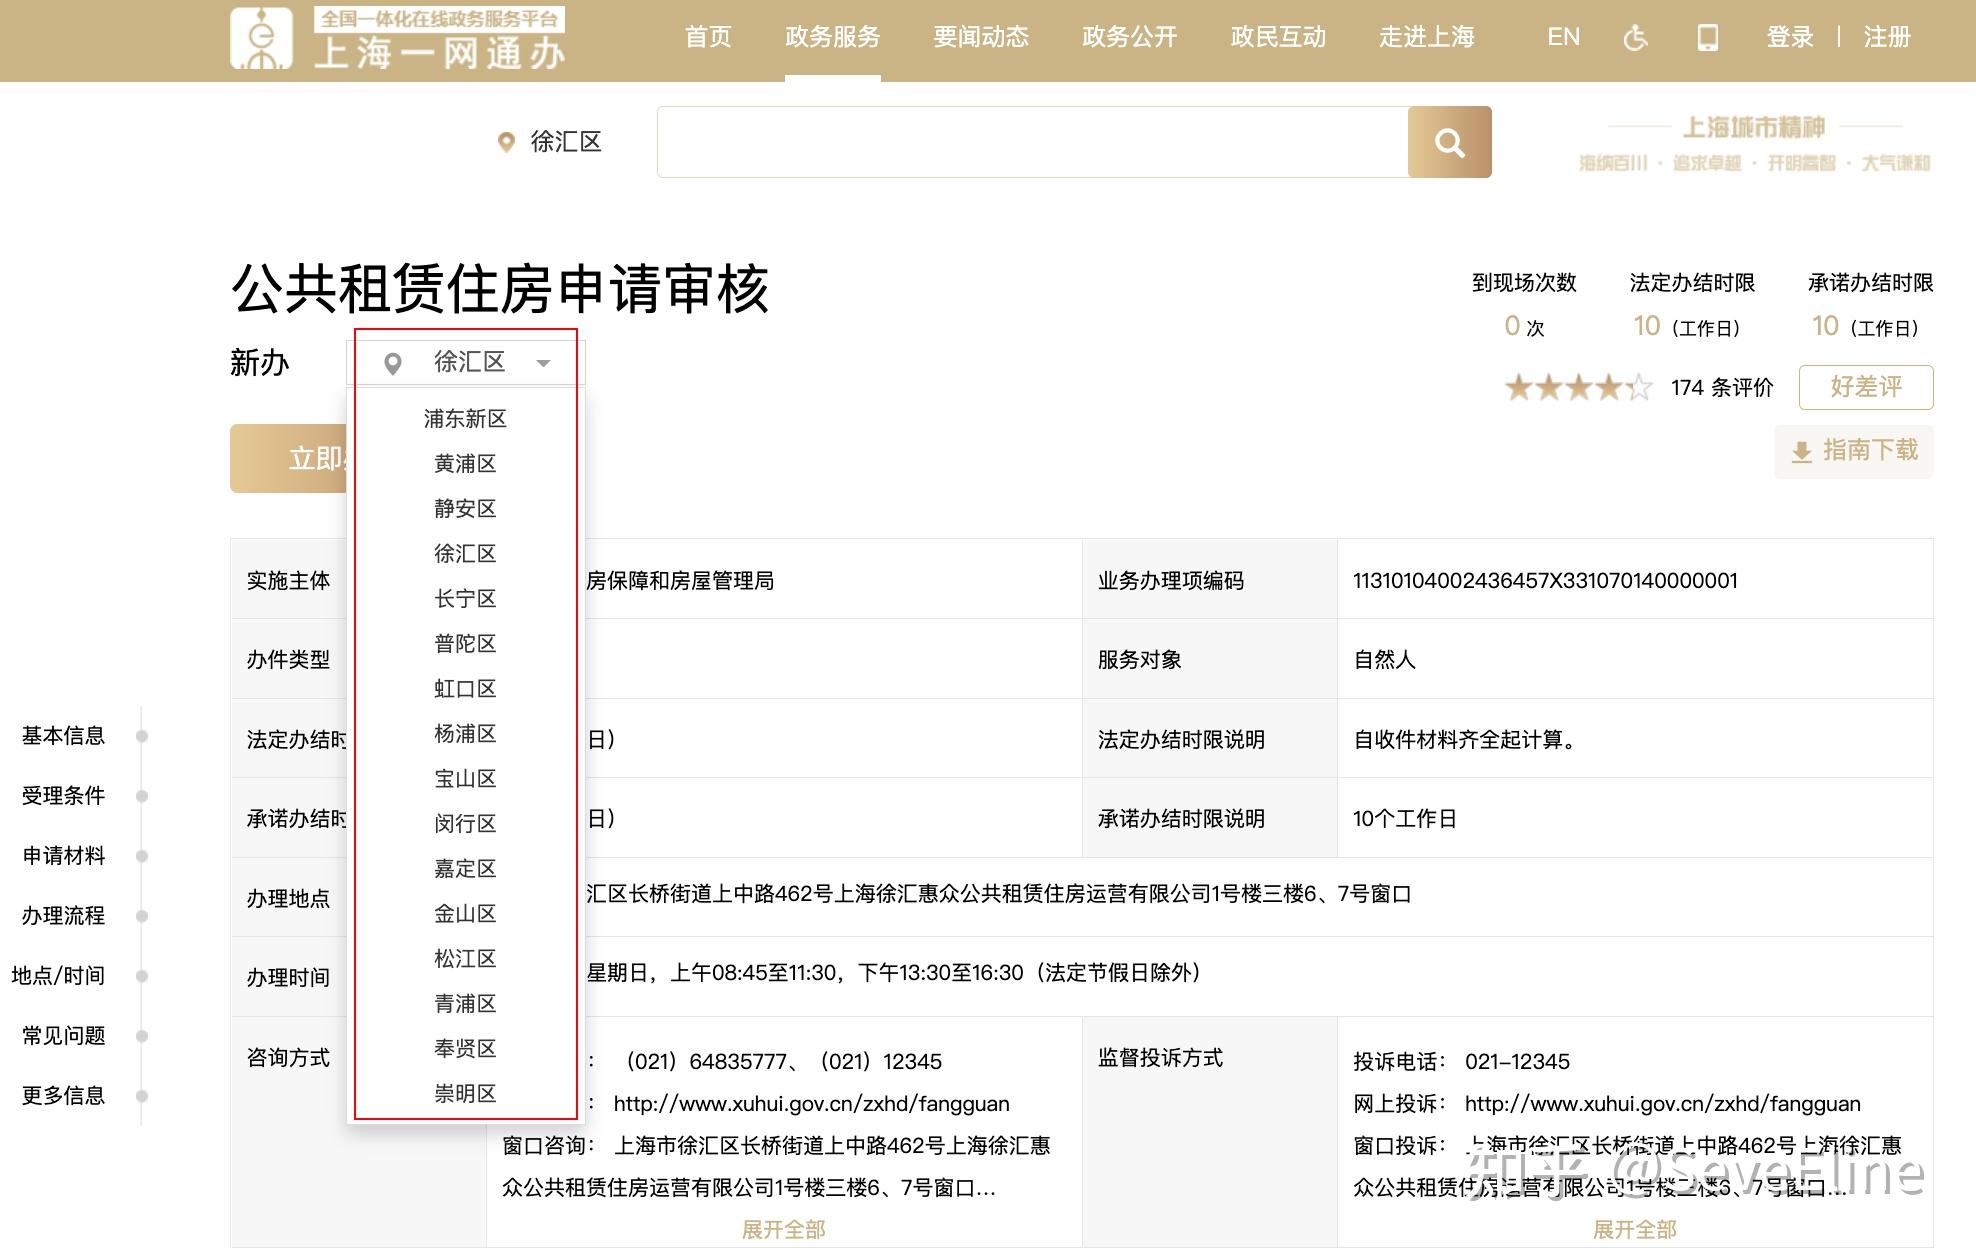Click the magnifier search button

coord(1449,142)
